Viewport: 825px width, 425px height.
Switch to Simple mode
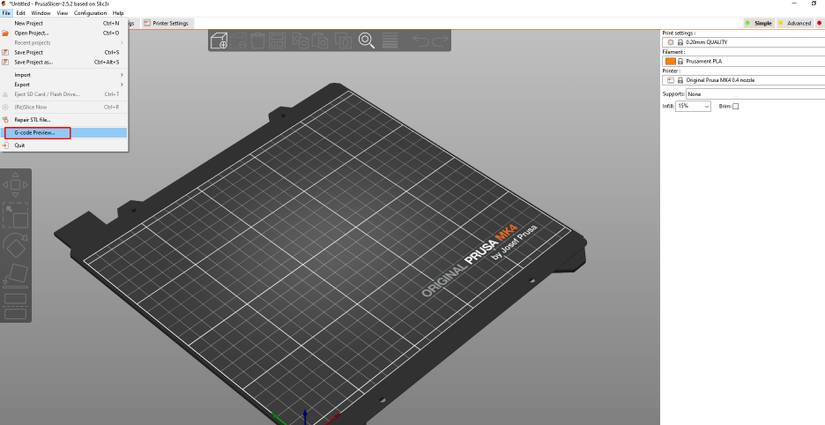pyautogui.click(x=759, y=23)
